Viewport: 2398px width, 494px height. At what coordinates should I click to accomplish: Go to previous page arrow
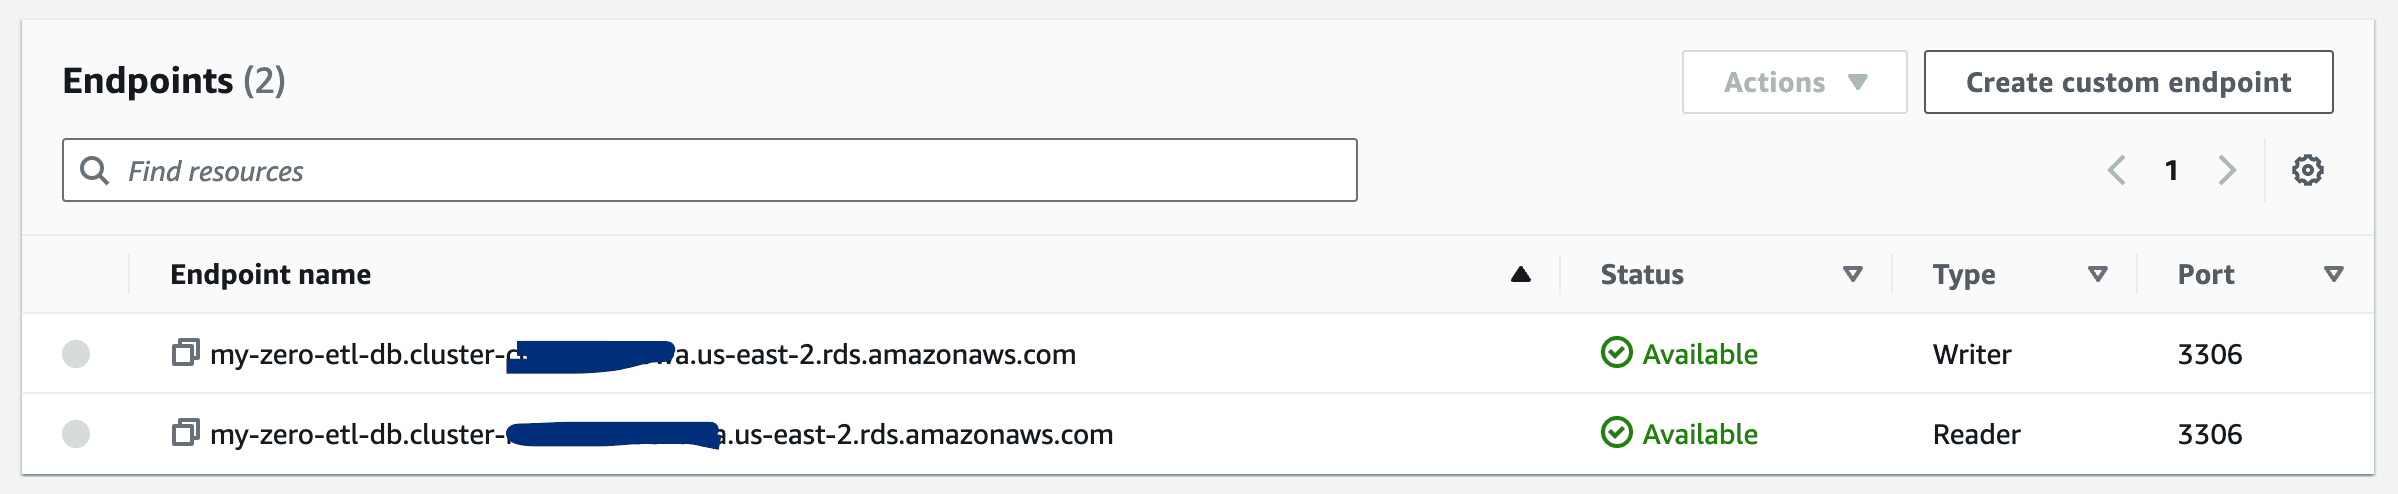point(2116,170)
